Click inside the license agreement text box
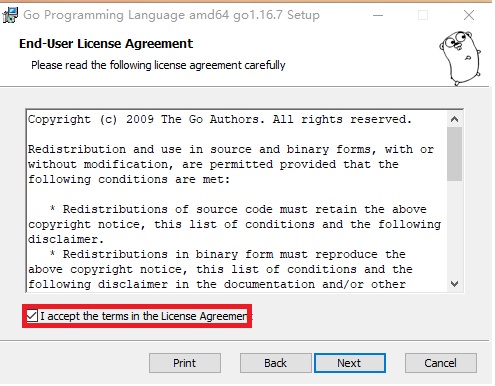Screen dimensions: 495x386 (236, 201)
